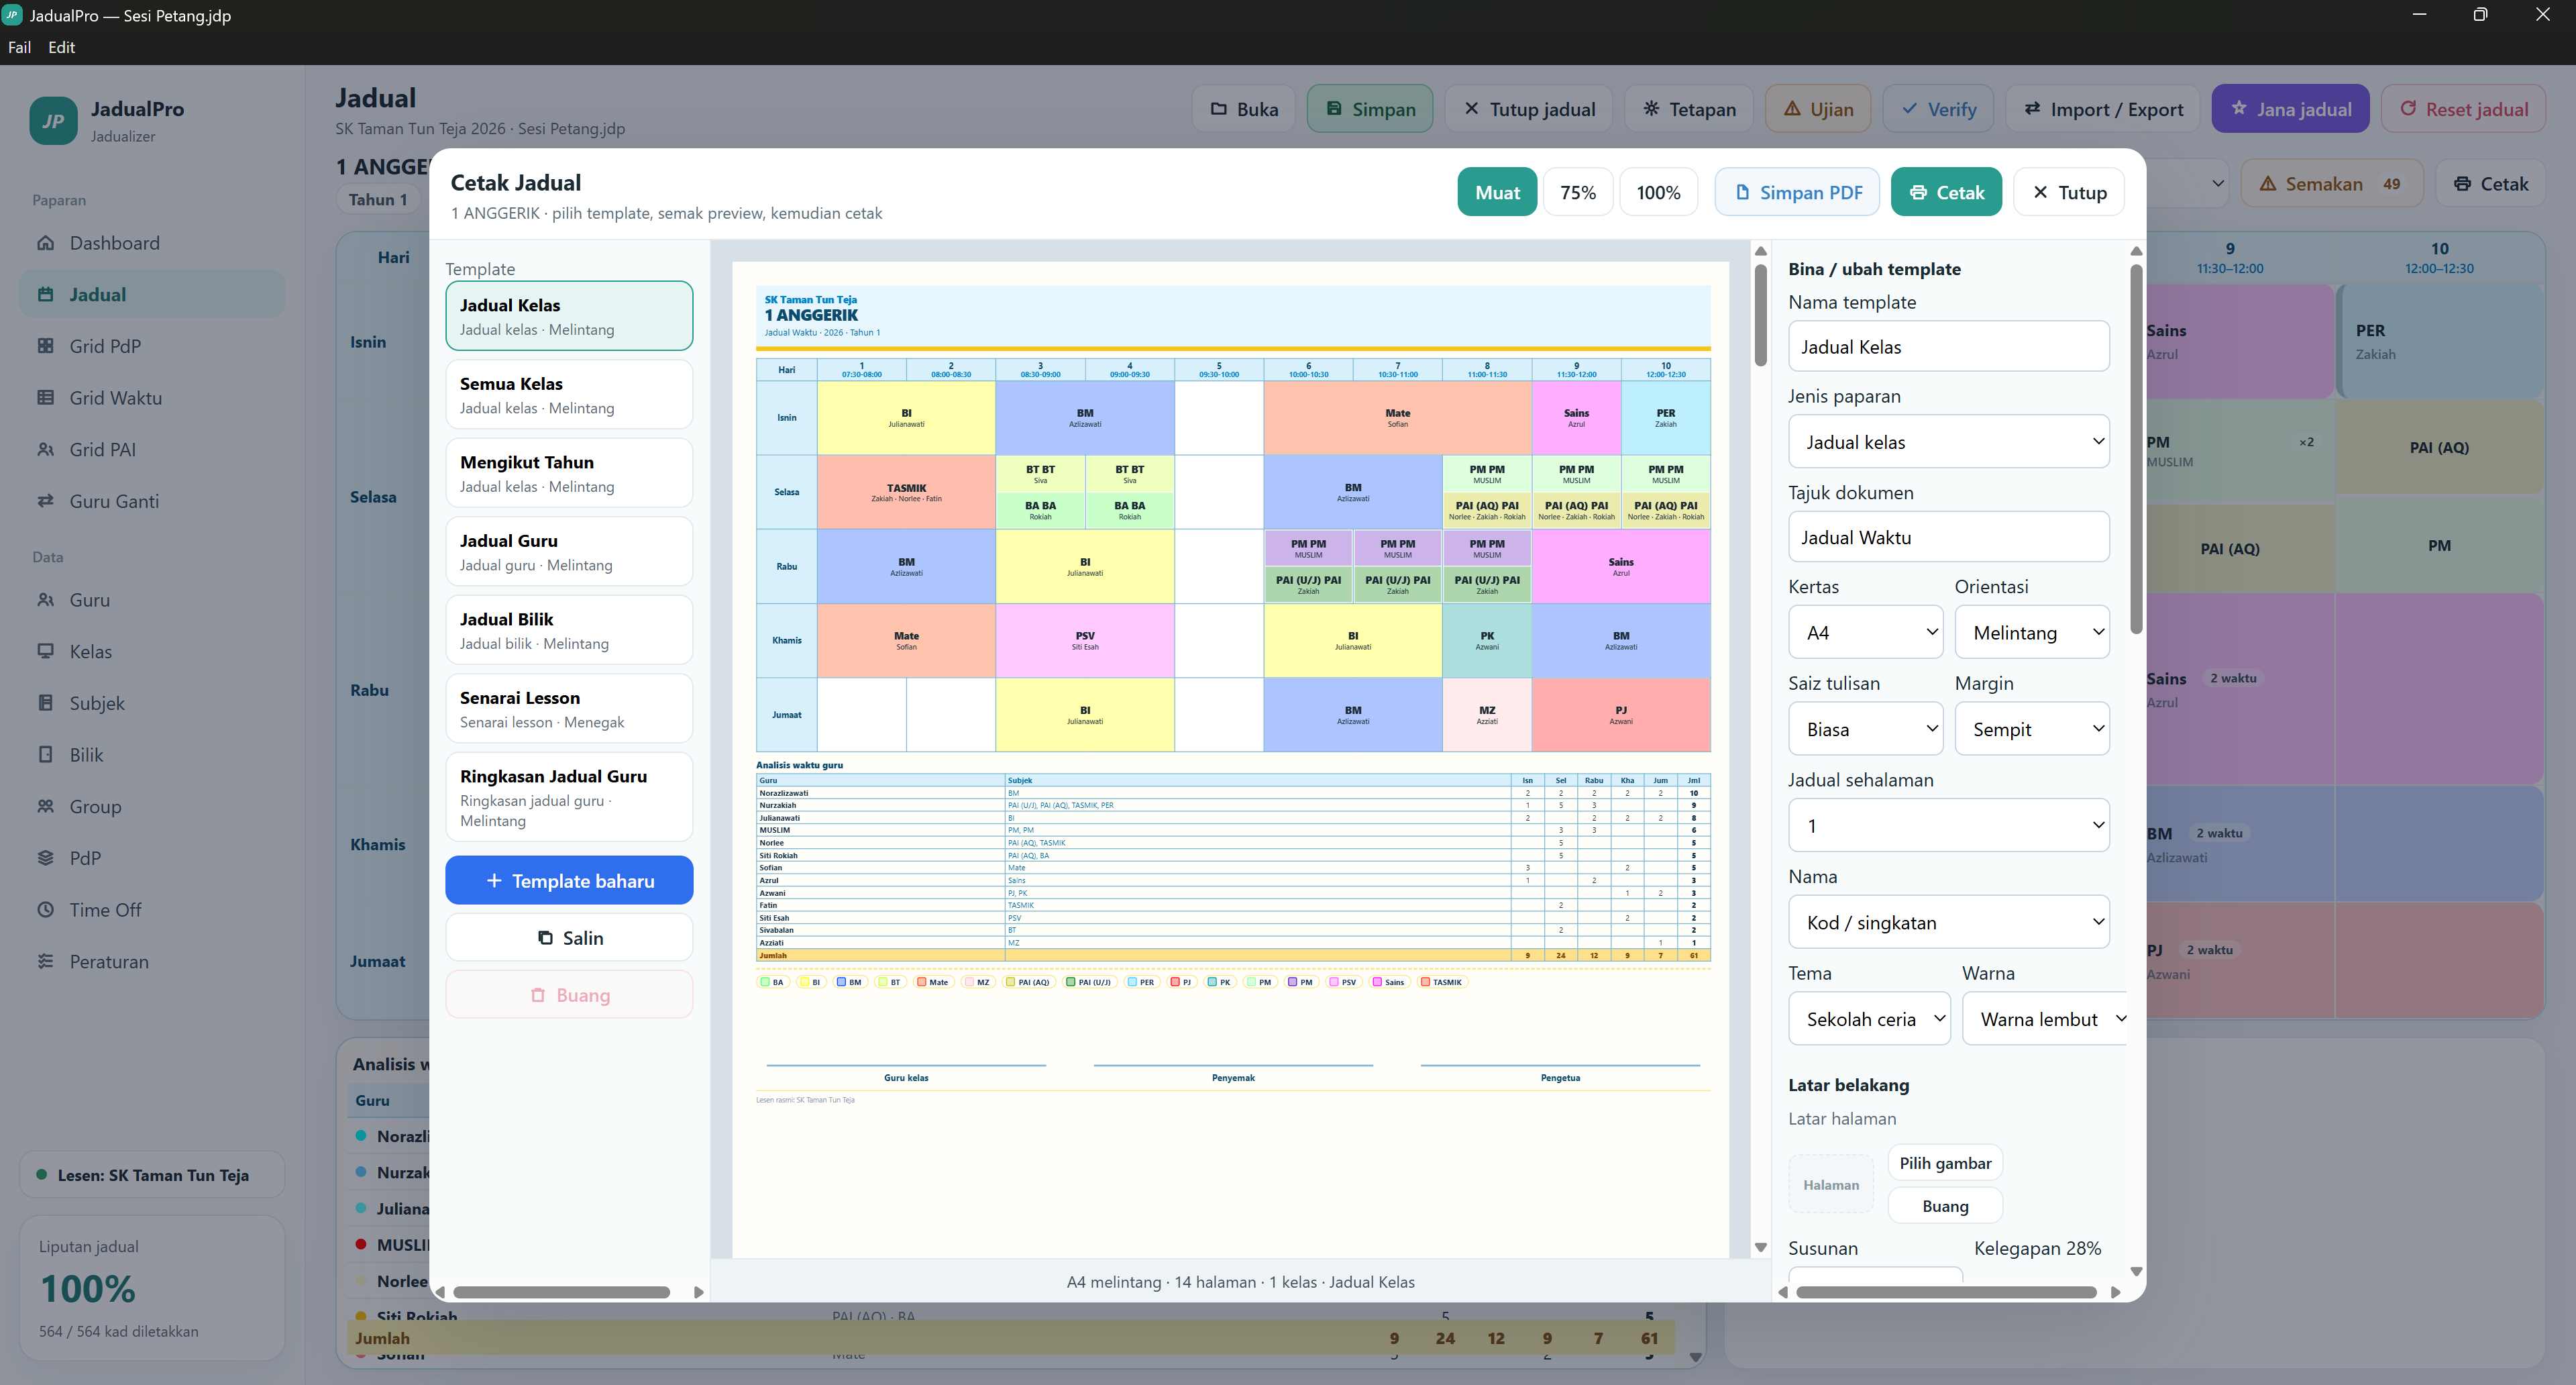Open the Group data page

pyautogui.click(x=152, y=807)
